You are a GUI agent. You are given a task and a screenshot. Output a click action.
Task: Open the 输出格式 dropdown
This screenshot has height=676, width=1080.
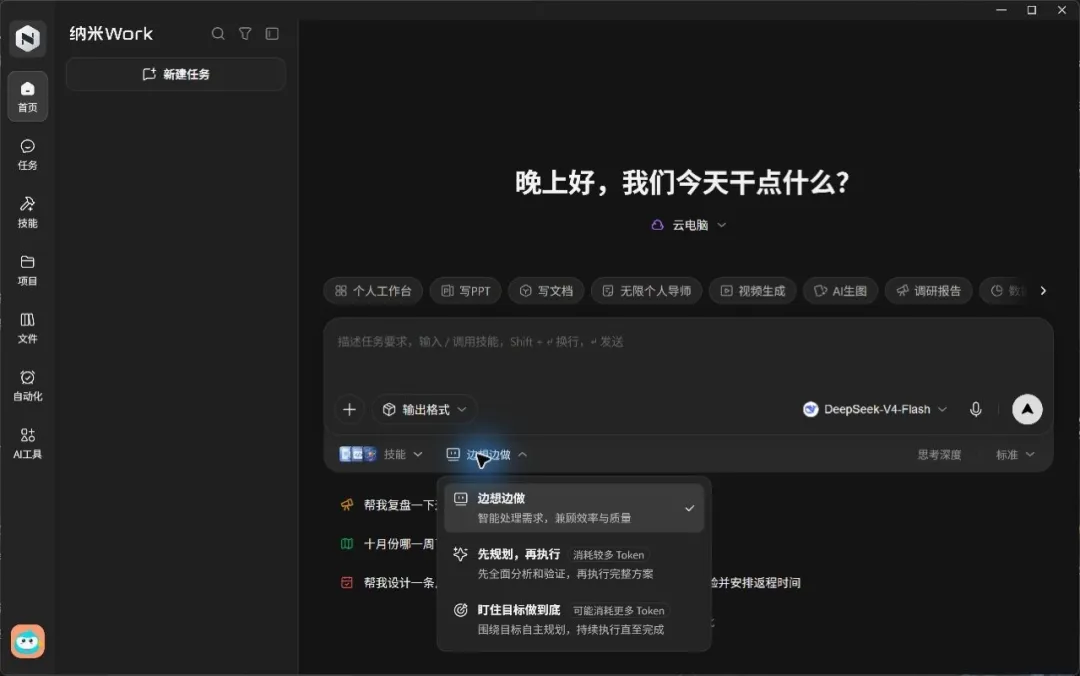[424, 409]
